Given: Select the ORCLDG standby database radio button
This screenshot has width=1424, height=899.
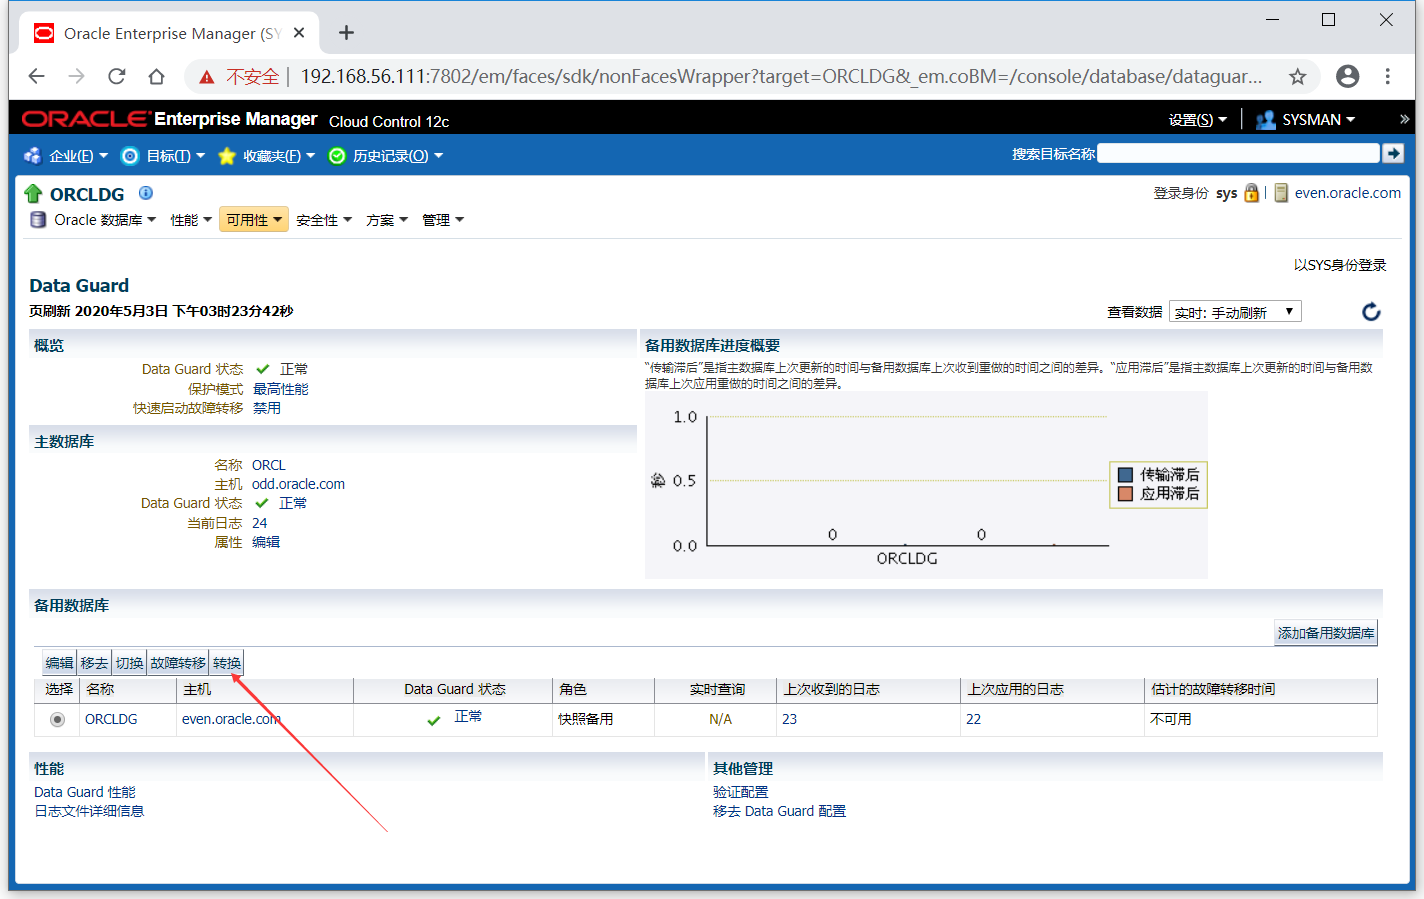Looking at the screenshot, I should point(57,719).
